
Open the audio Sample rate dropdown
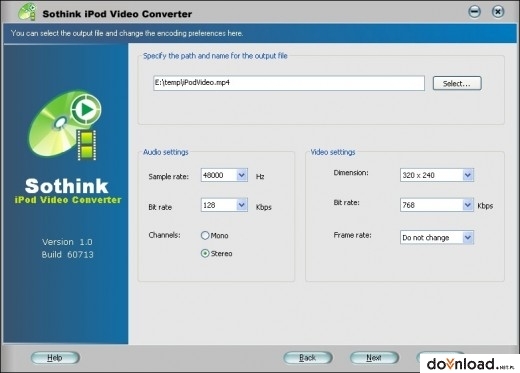242,175
